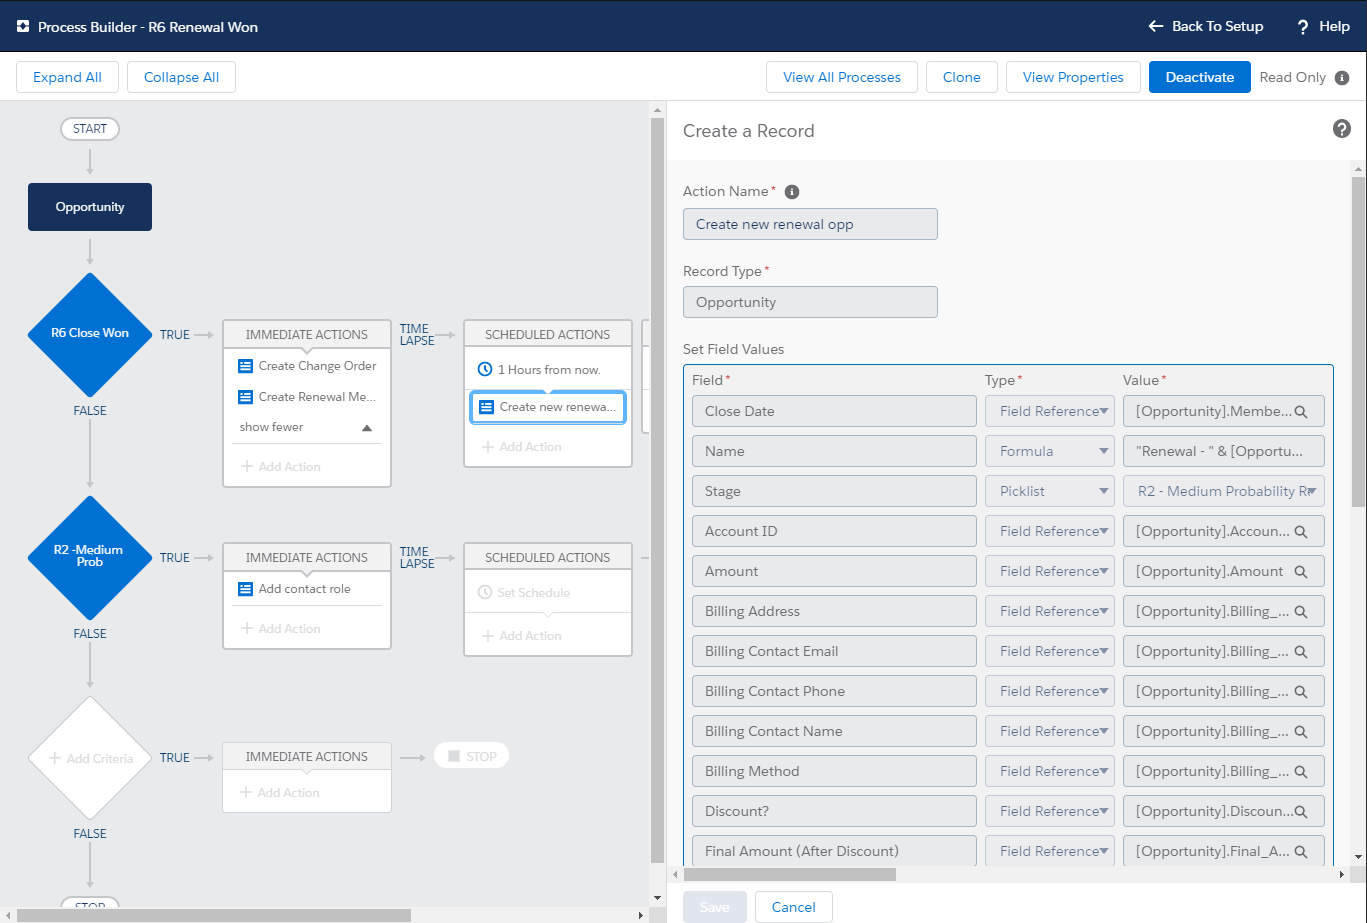Click the Help question mark icon in header

[1303, 27]
